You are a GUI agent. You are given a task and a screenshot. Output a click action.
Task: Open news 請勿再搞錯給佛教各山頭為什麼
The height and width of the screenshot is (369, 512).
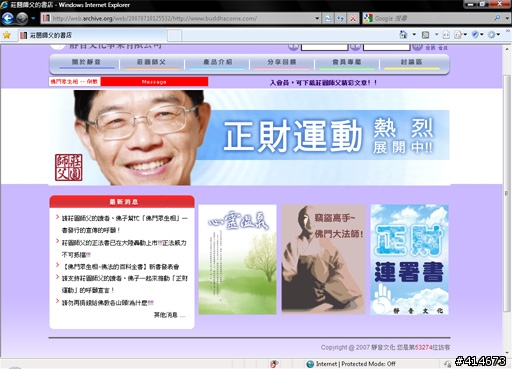click(x=107, y=303)
